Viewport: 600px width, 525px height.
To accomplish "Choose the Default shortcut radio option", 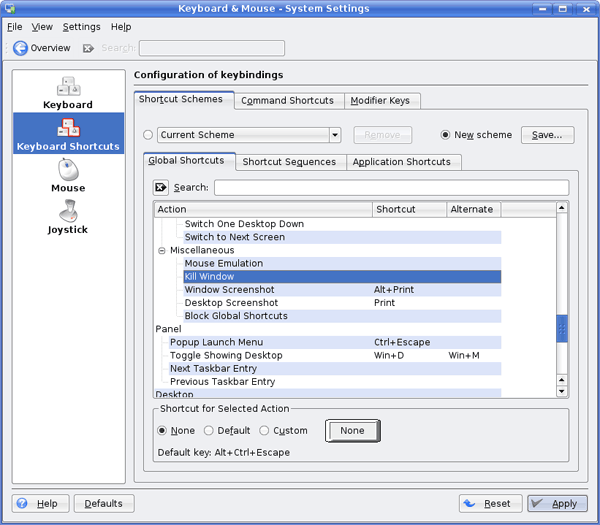I will tap(209, 430).
